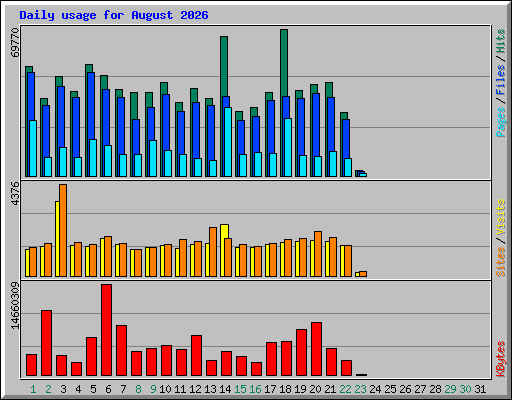Click day 22 on the x-axis

pos(345,389)
